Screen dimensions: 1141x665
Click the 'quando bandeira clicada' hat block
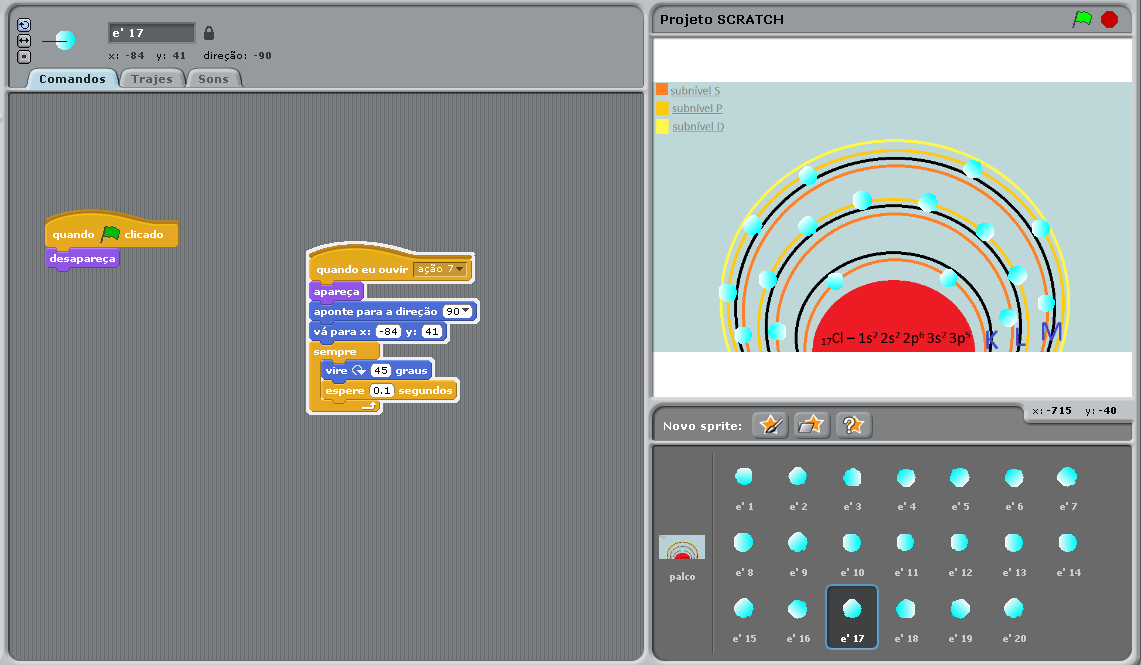[111, 231]
